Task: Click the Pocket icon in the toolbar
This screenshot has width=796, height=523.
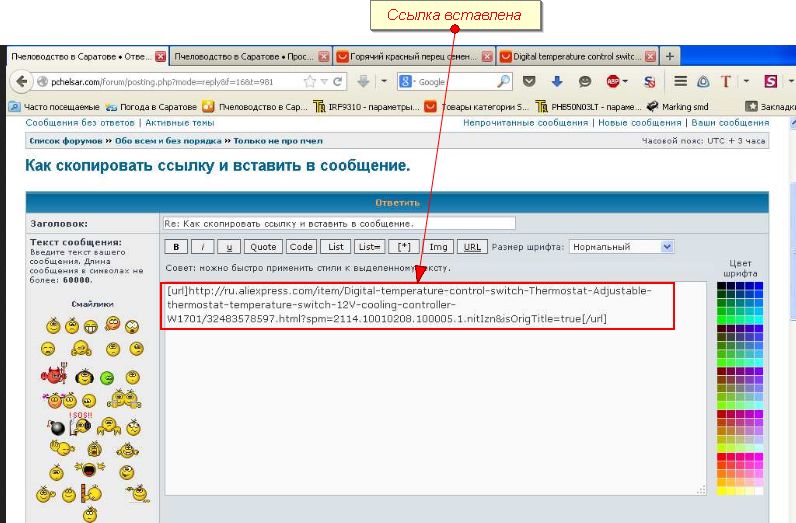Action: click(x=529, y=82)
